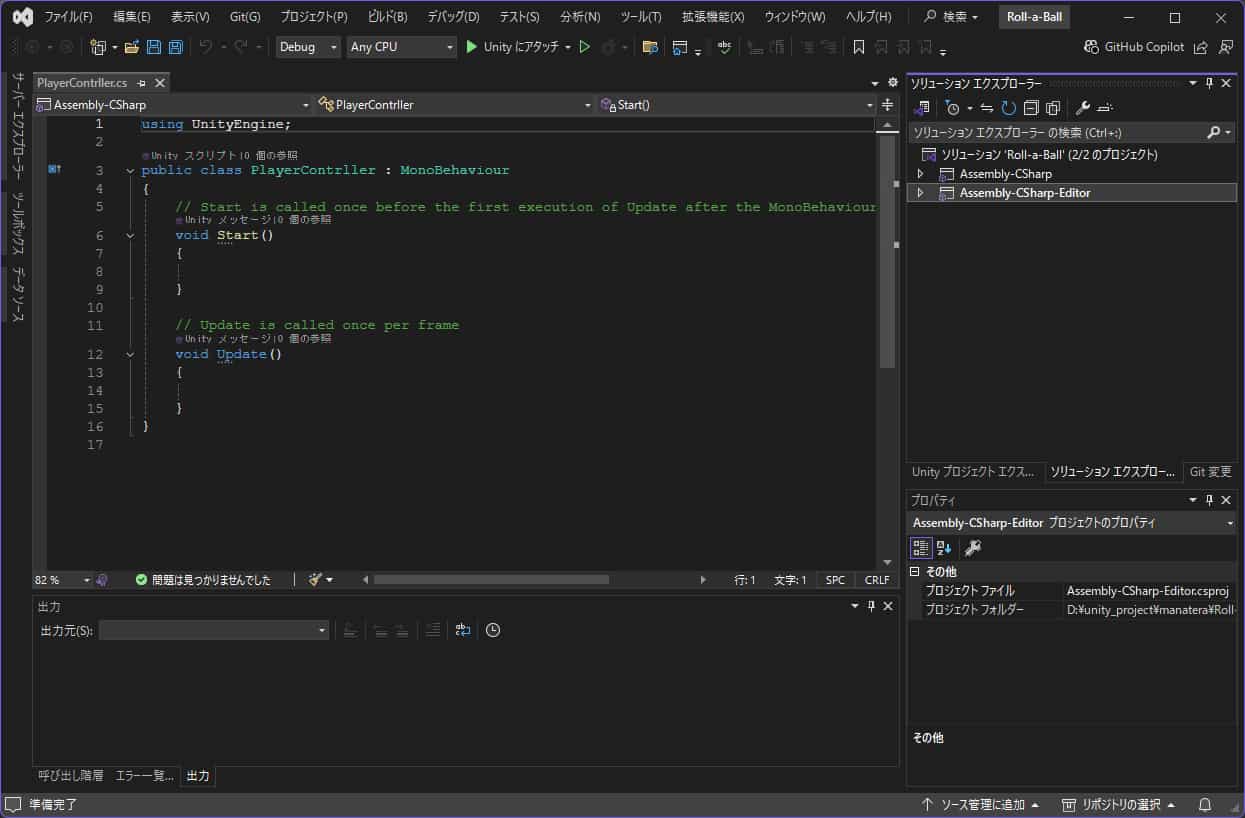
Task: Toggle alphabetical sort in Properties panel
Action: pyautogui.click(x=944, y=547)
